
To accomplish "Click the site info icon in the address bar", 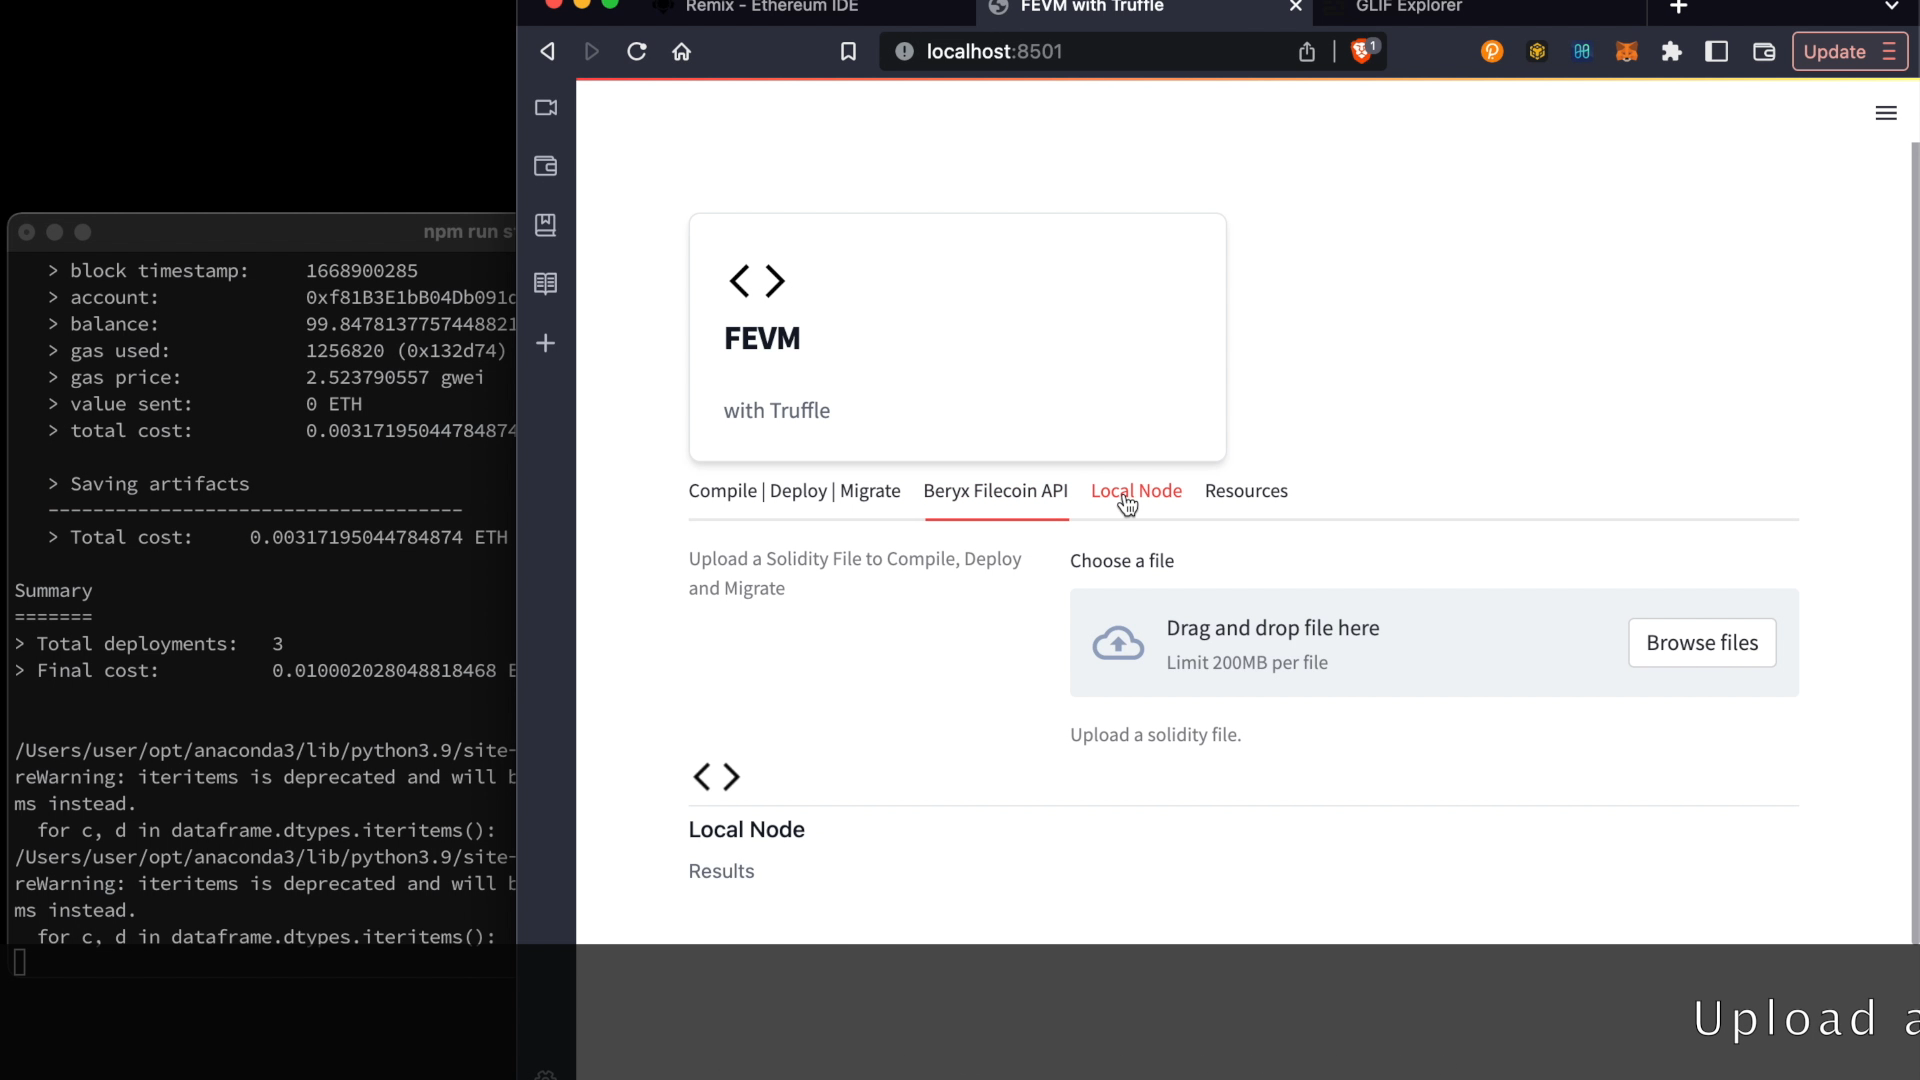I will (904, 51).
